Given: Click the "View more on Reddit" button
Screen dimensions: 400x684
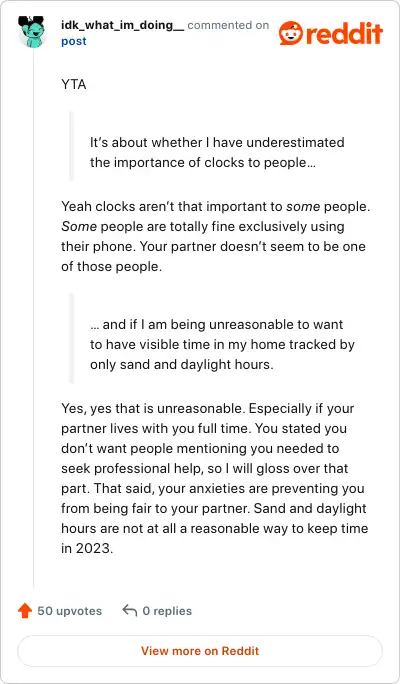Looking at the screenshot, I should [200, 651].
